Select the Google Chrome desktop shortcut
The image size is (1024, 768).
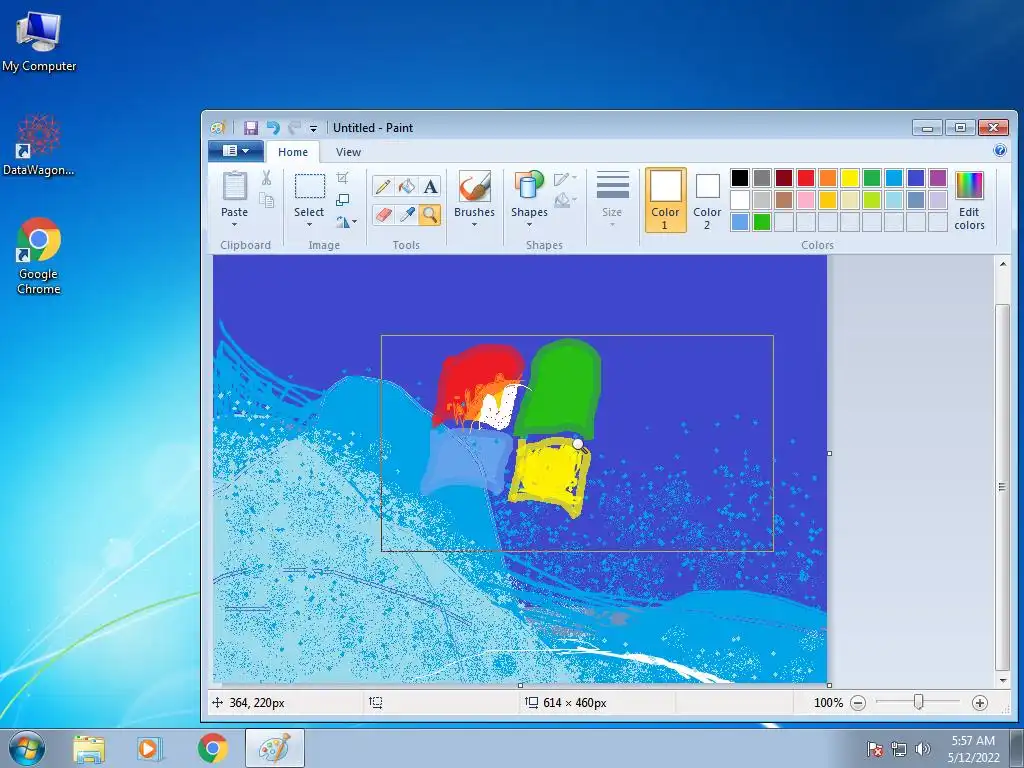click(x=39, y=256)
